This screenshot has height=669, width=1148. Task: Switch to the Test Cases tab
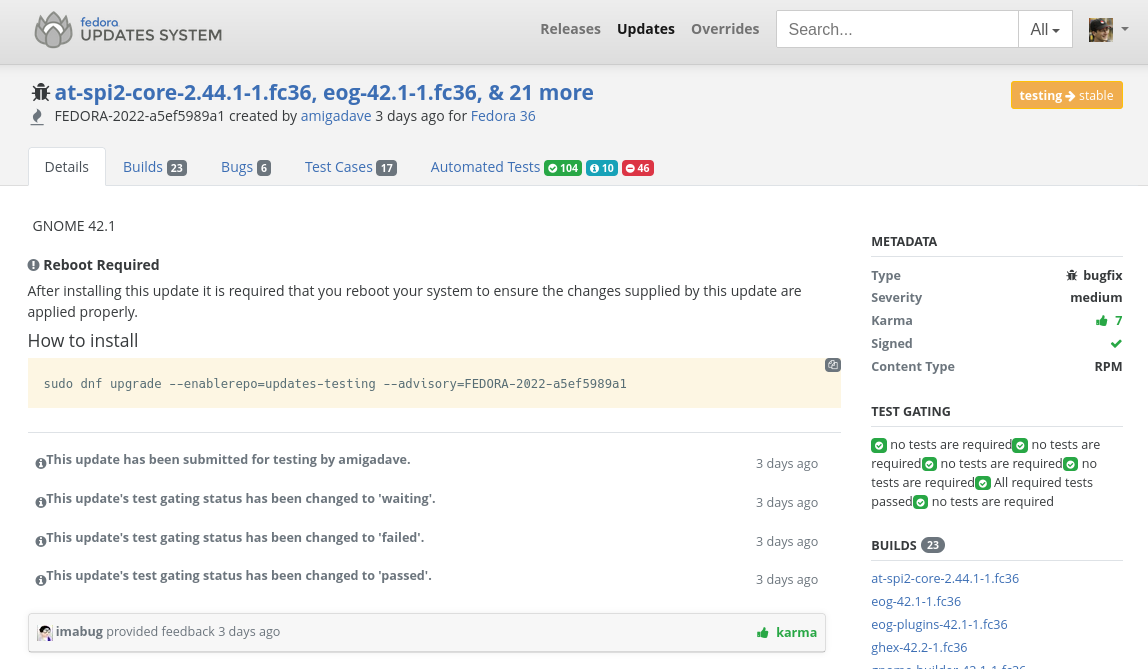click(337, 166)
